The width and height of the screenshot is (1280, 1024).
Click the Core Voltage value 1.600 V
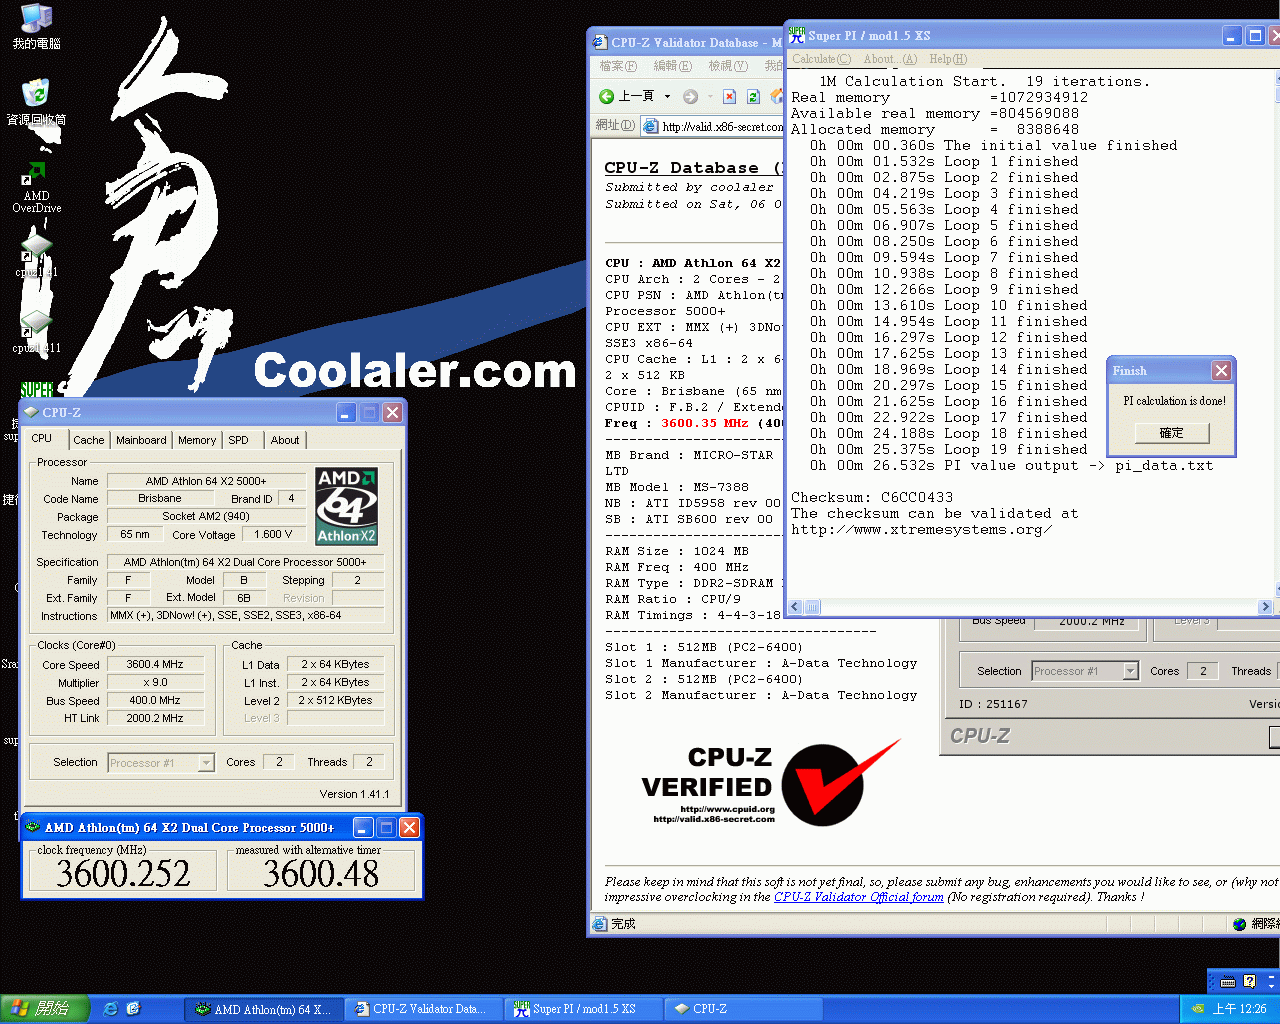[273, 534]
